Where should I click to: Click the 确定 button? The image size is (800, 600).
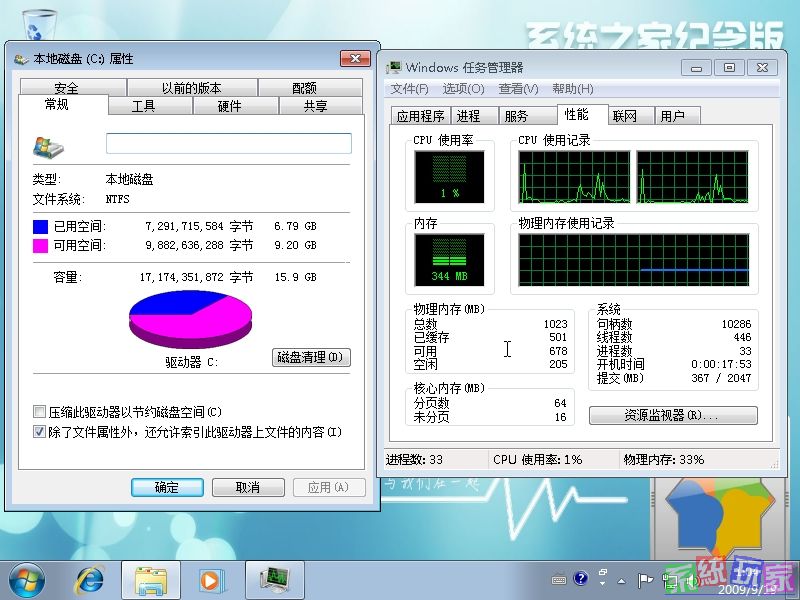[x=167, y=487]
